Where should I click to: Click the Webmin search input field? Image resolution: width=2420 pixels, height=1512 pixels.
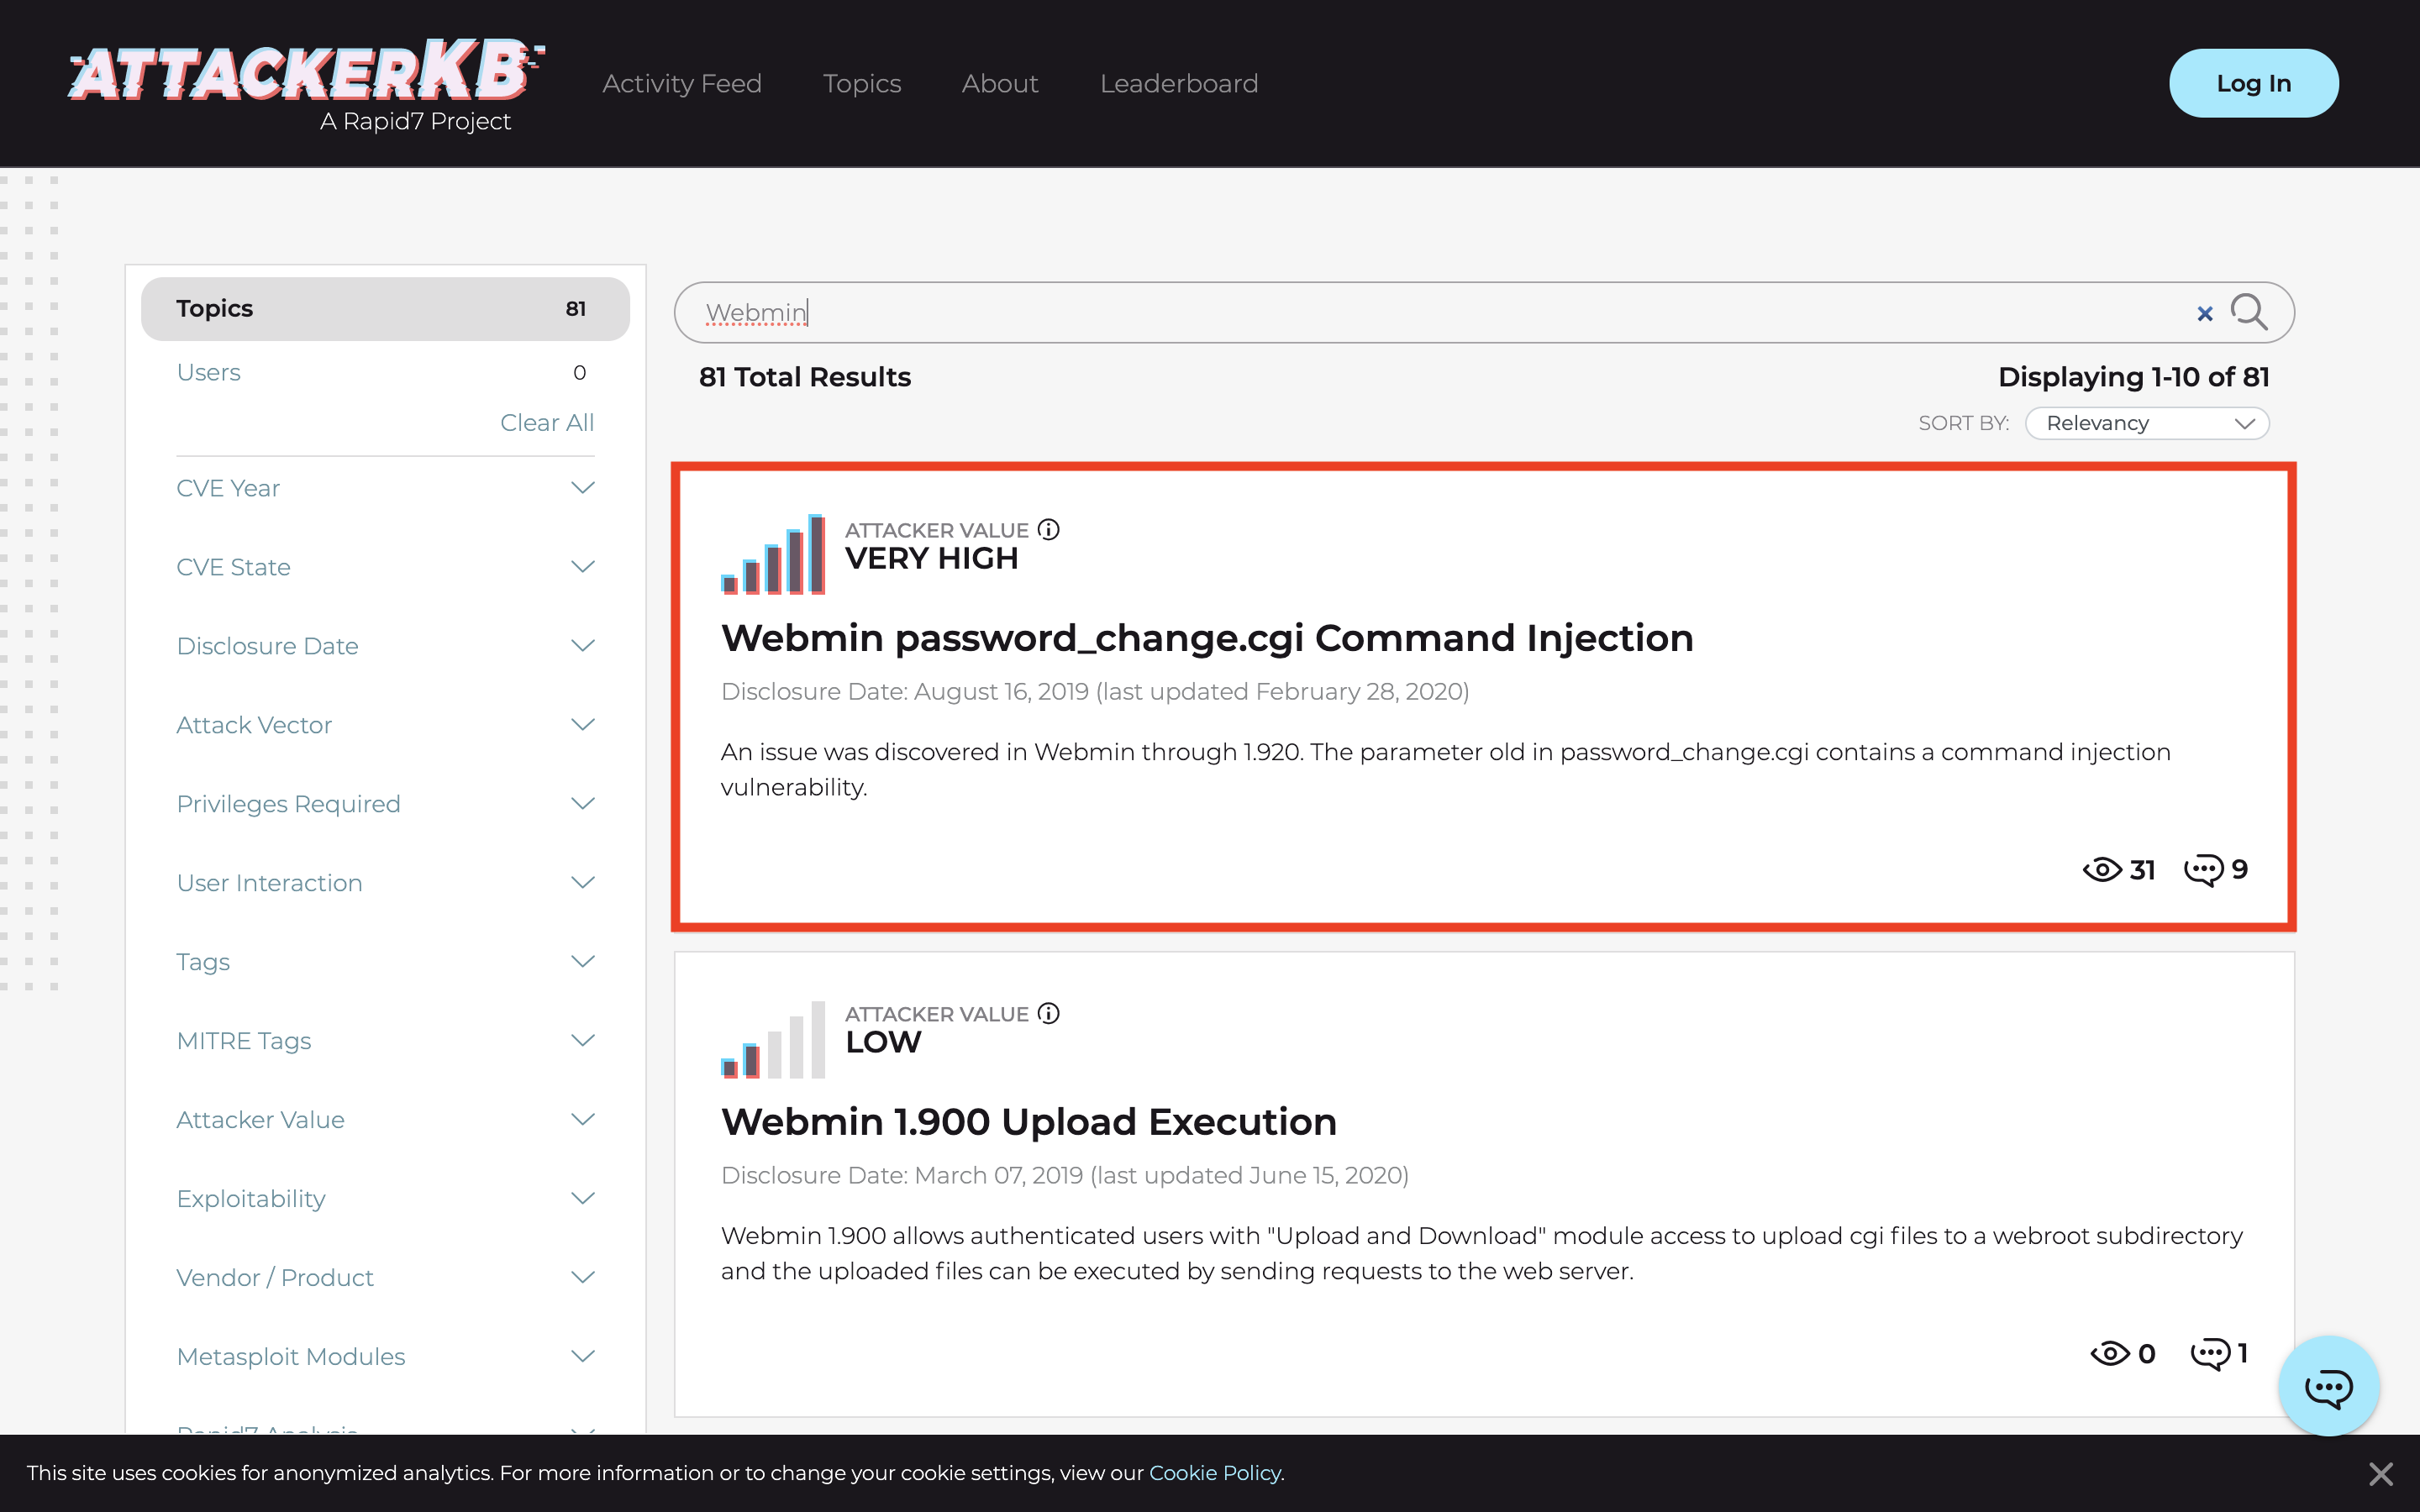(x=1400, y=313)
